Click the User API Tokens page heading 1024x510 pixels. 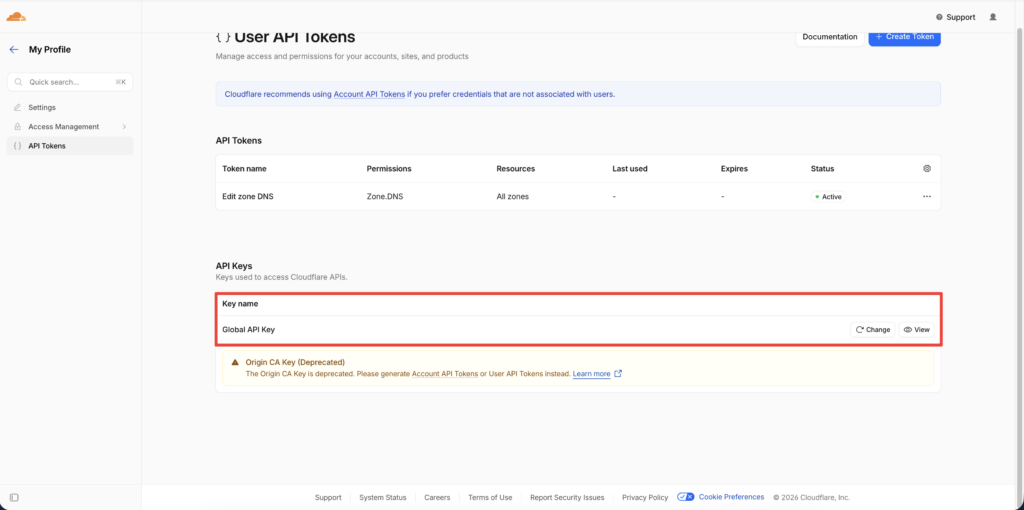pos(295,37)
